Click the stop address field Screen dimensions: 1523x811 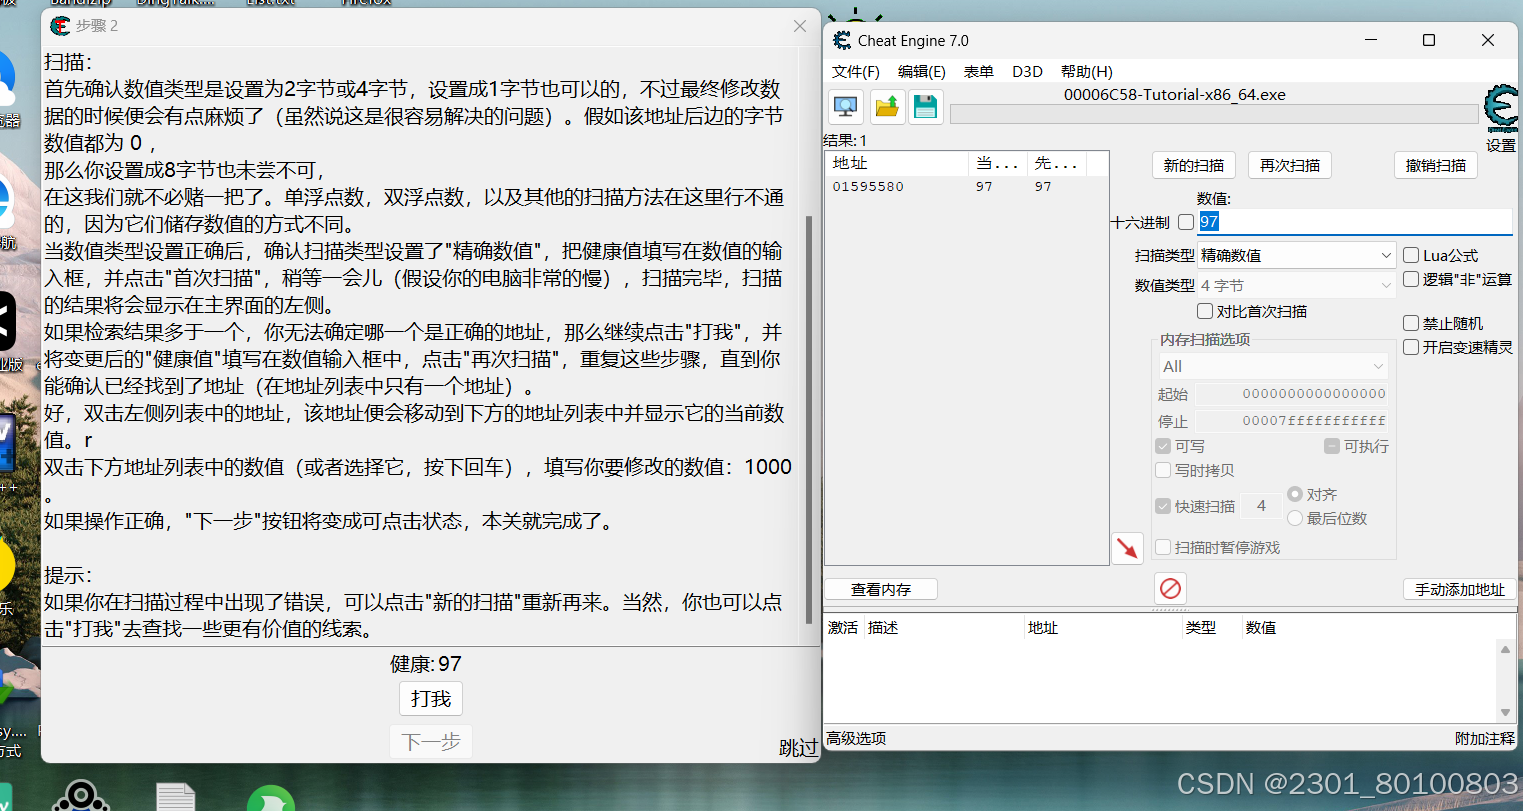click(1292, 421)
